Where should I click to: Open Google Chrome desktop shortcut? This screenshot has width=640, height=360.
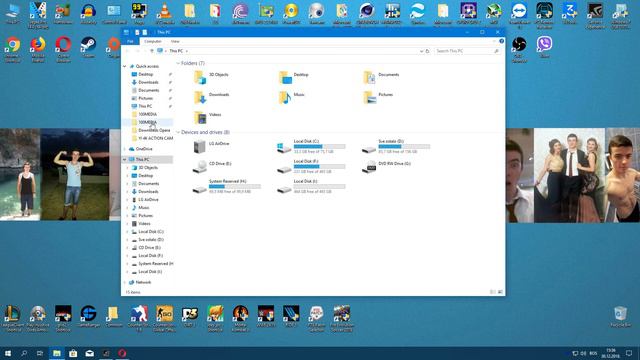click(x=13, y=49)
